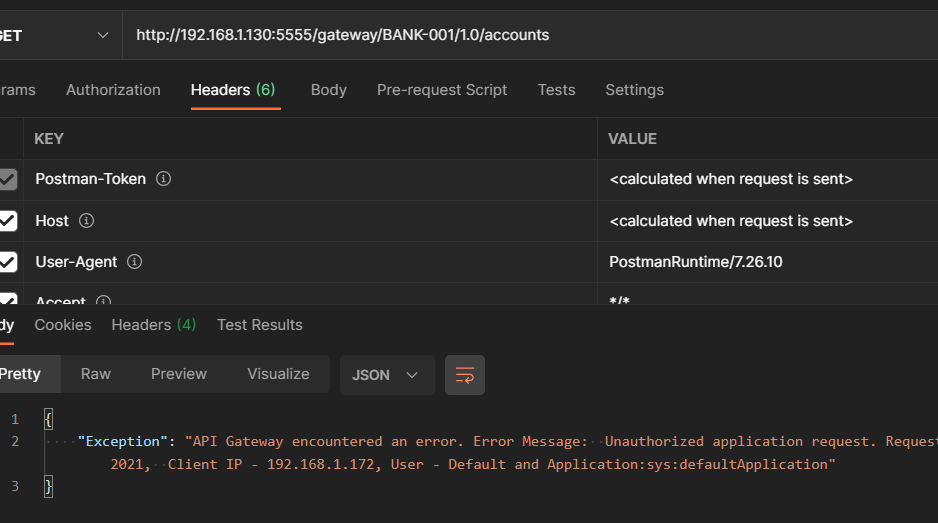Open the HTTP method GET dropdown
This screenshot has width=938, height=523.
55,35
